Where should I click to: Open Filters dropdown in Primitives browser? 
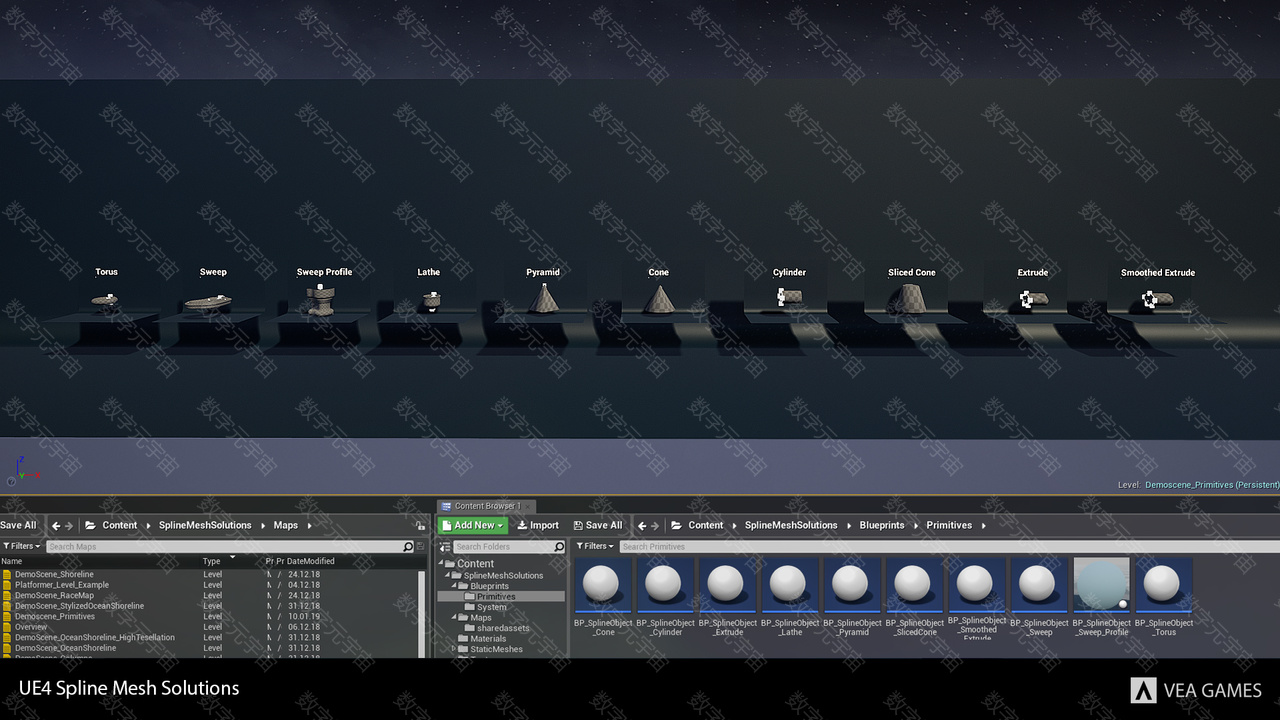(596, 546)
